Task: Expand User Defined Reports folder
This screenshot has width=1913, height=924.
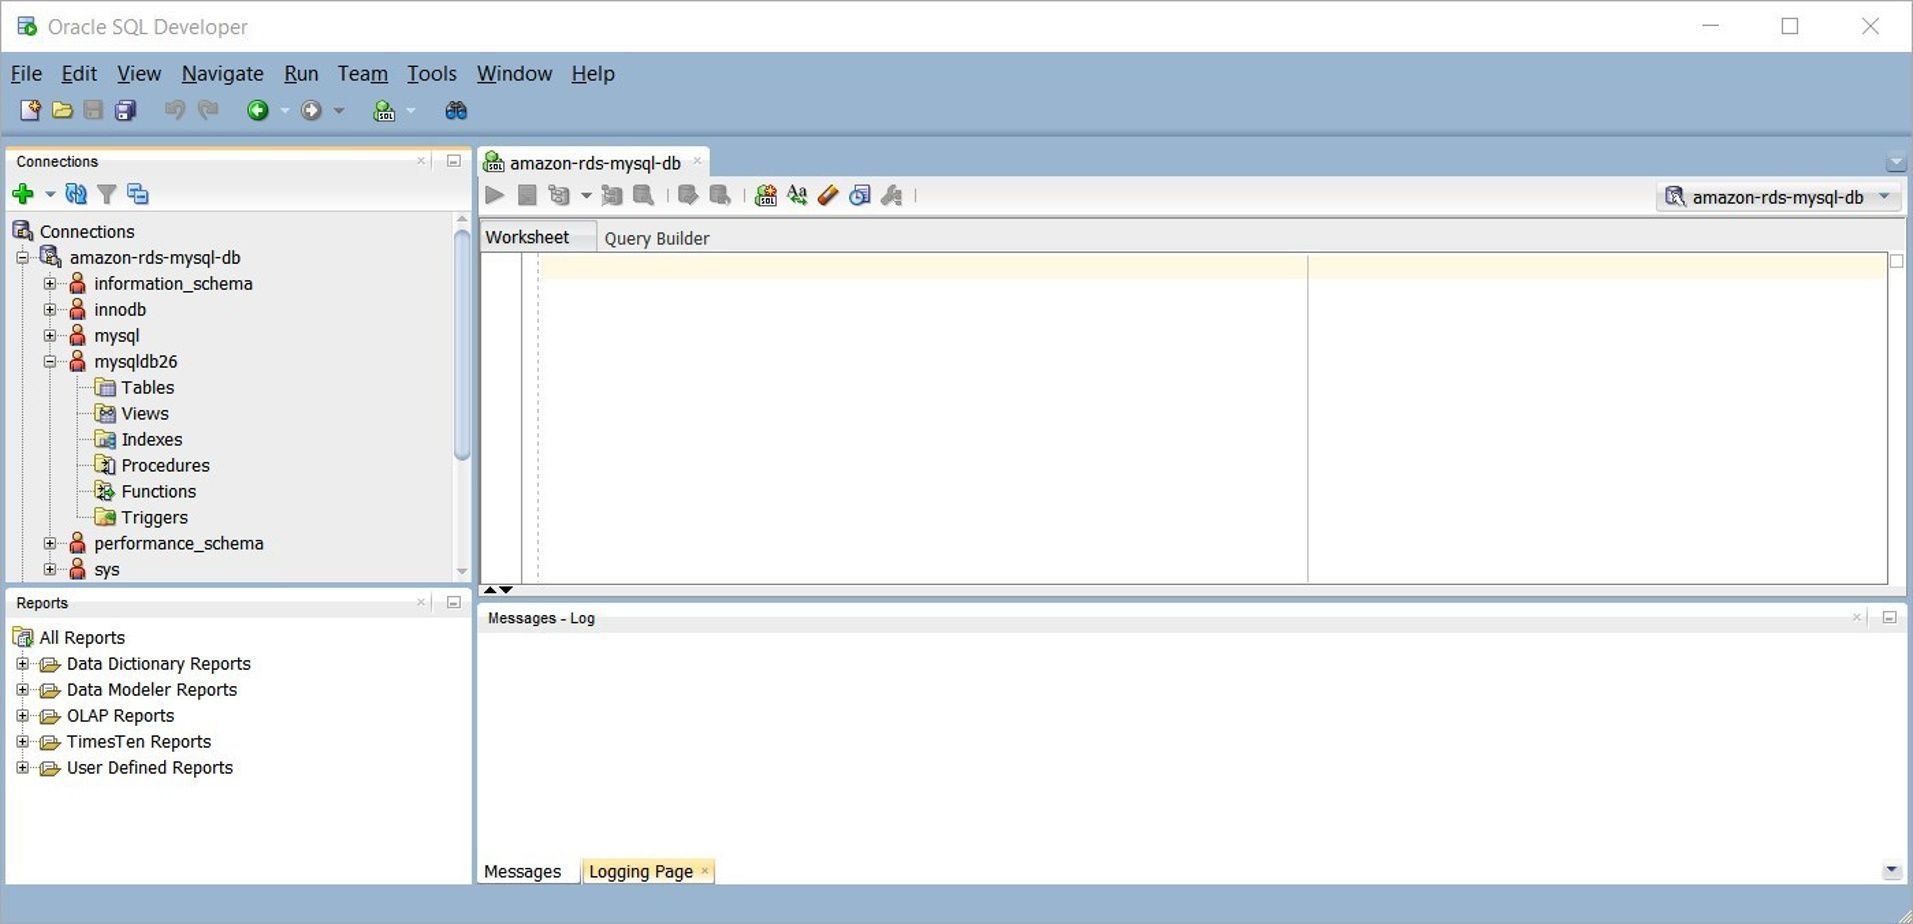Action: pyautogui.click(x=23, y=768)
